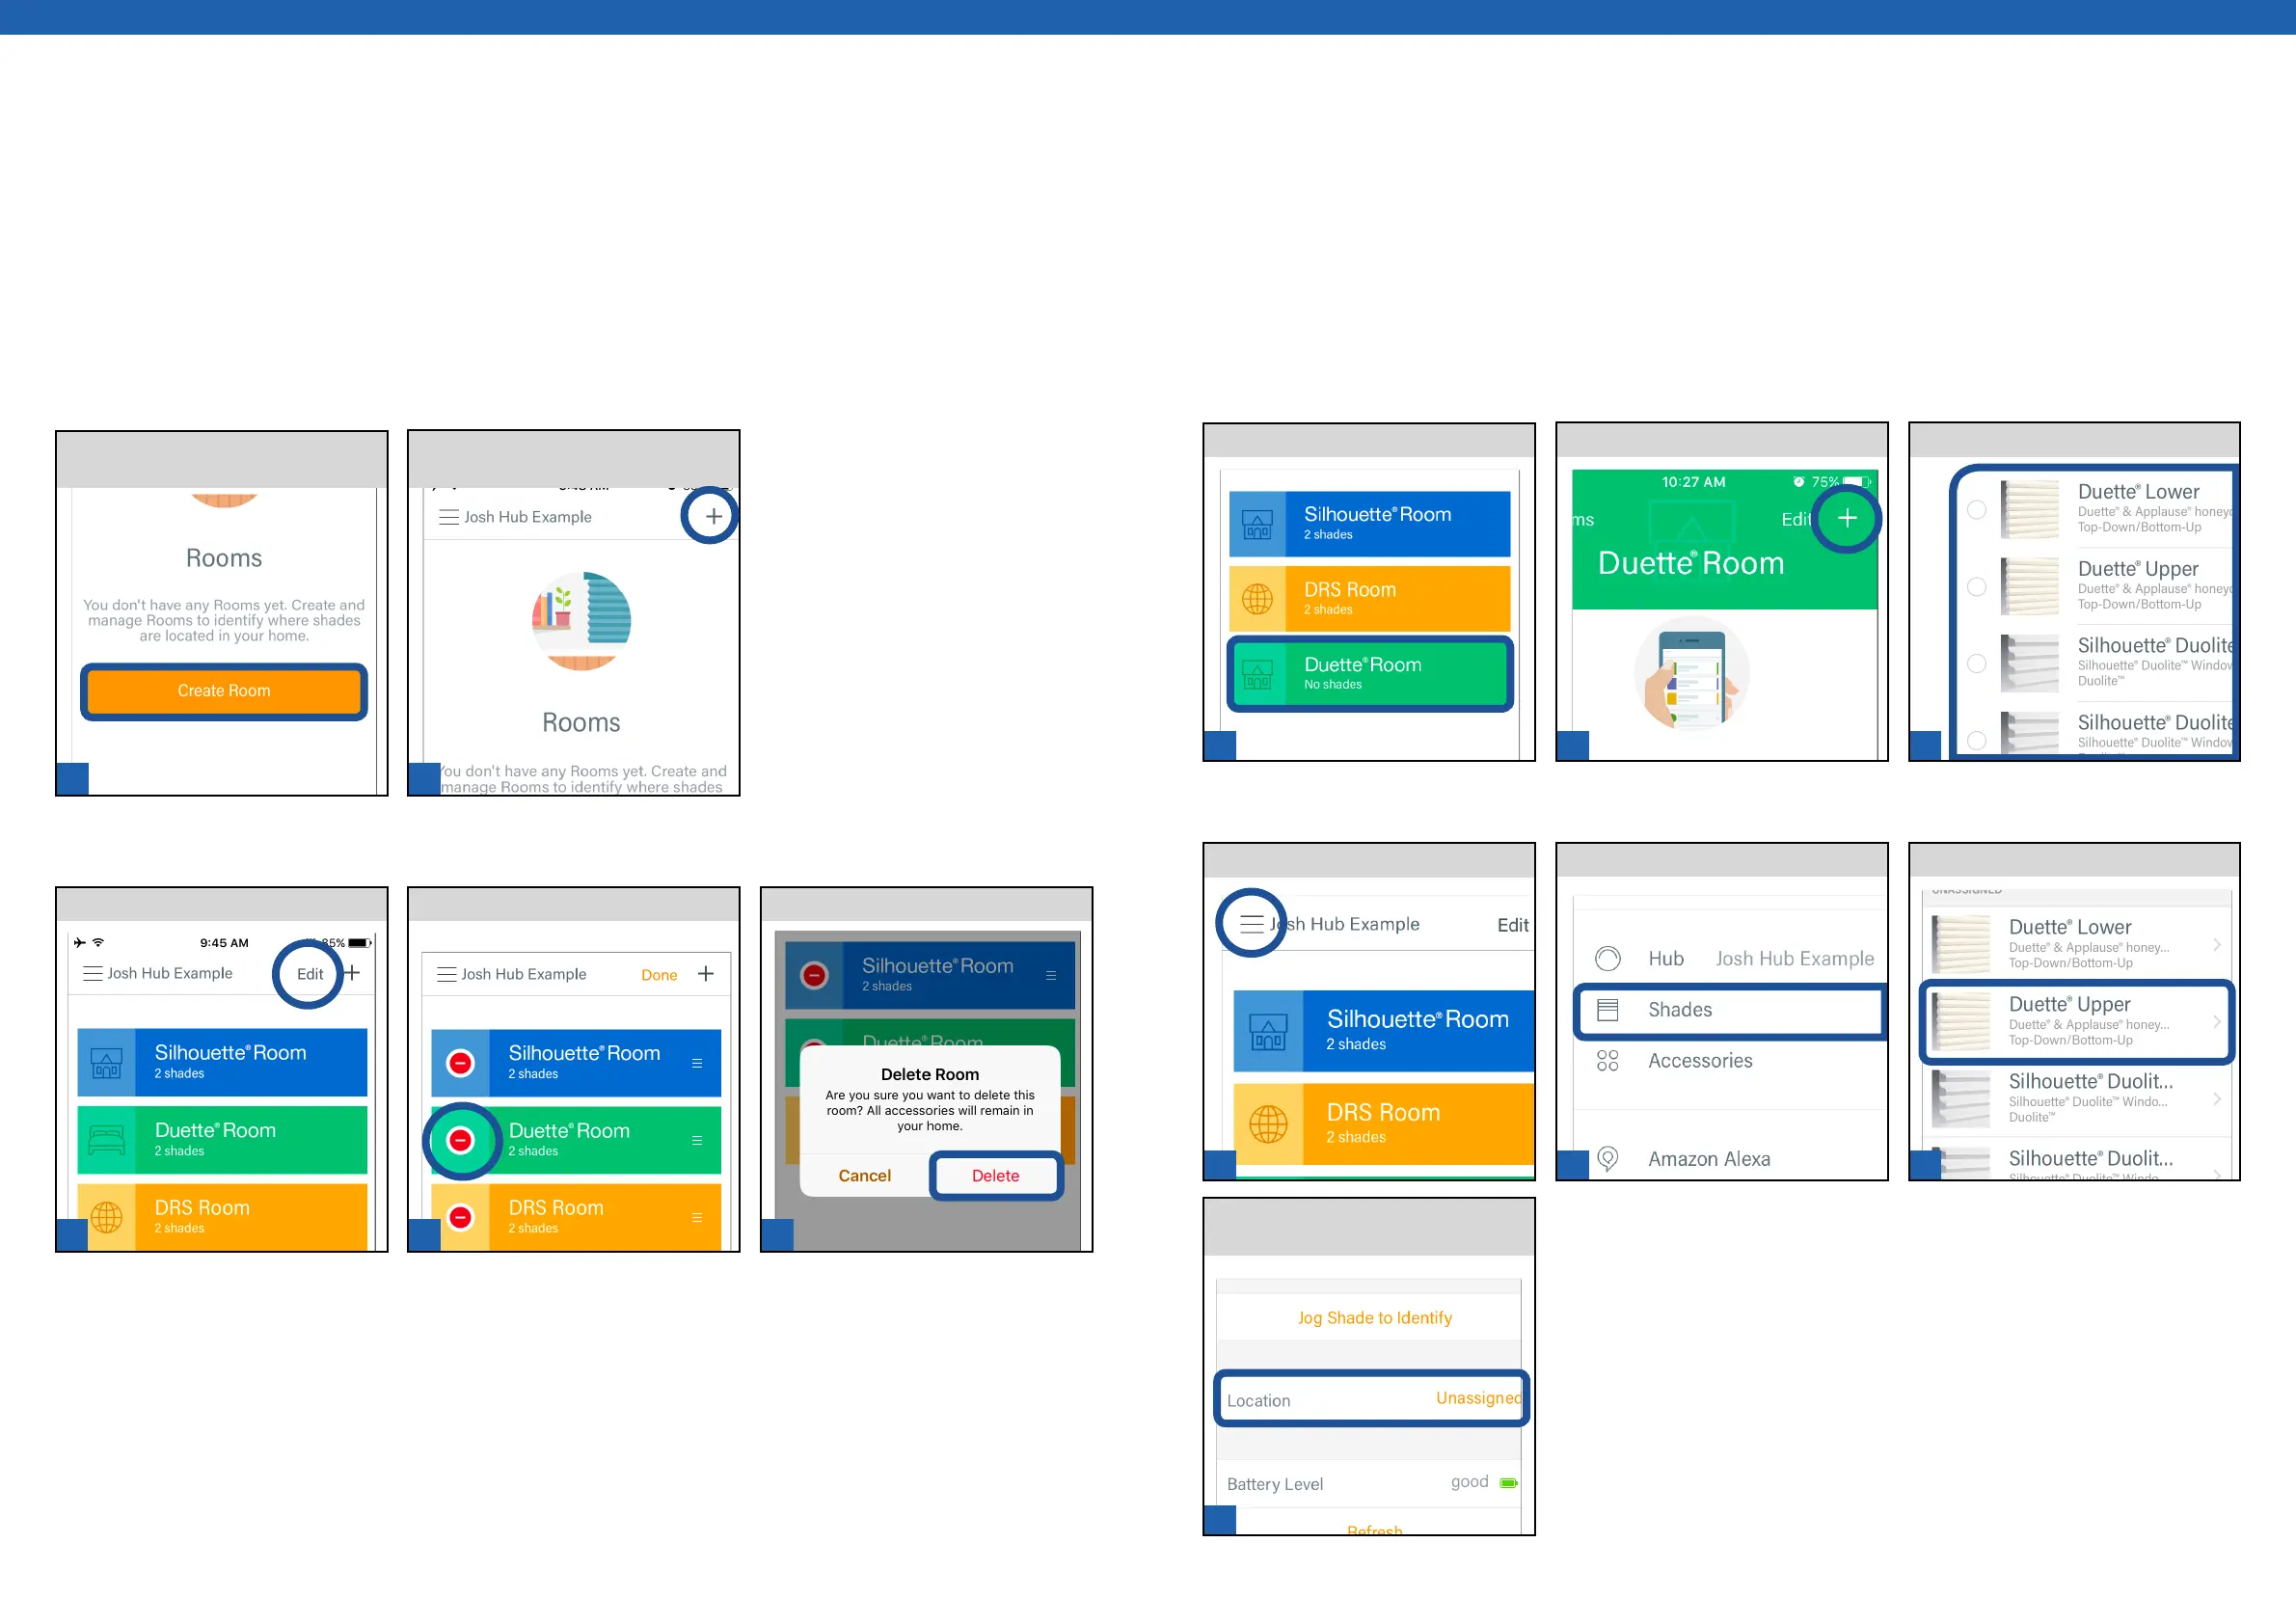
Task: Tap the Duette Lower thumbnail in the radio button list
Action: coord(2030,509)
